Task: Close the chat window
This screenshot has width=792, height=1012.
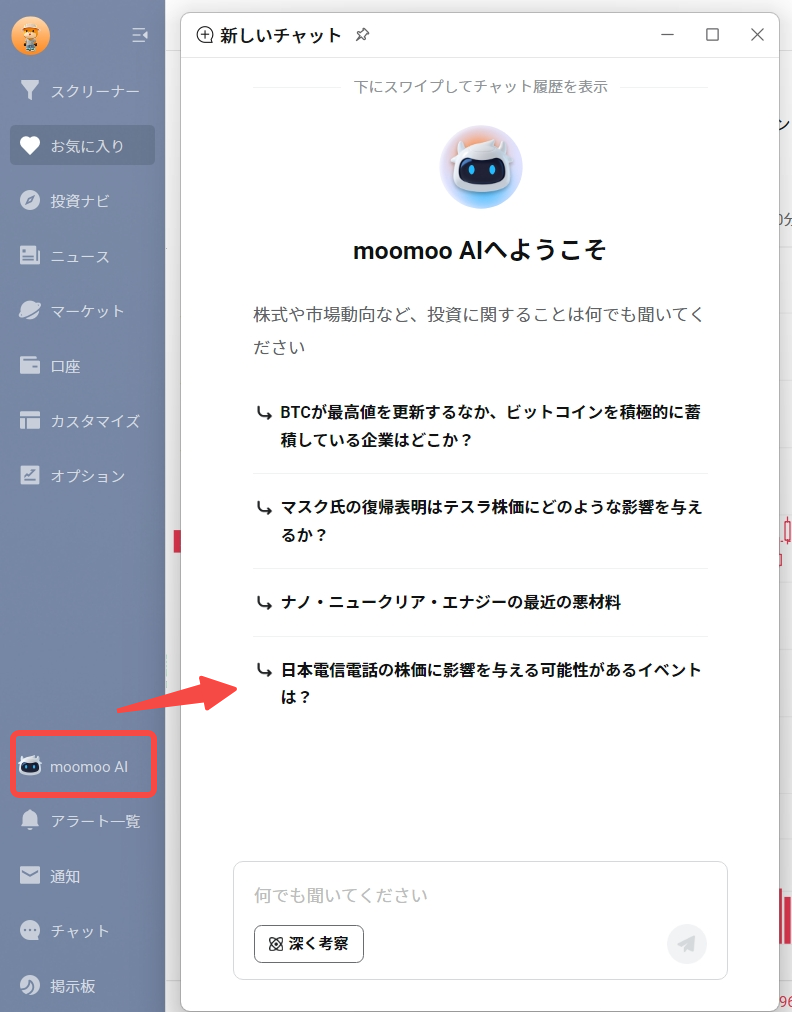Action: [757, 35]
